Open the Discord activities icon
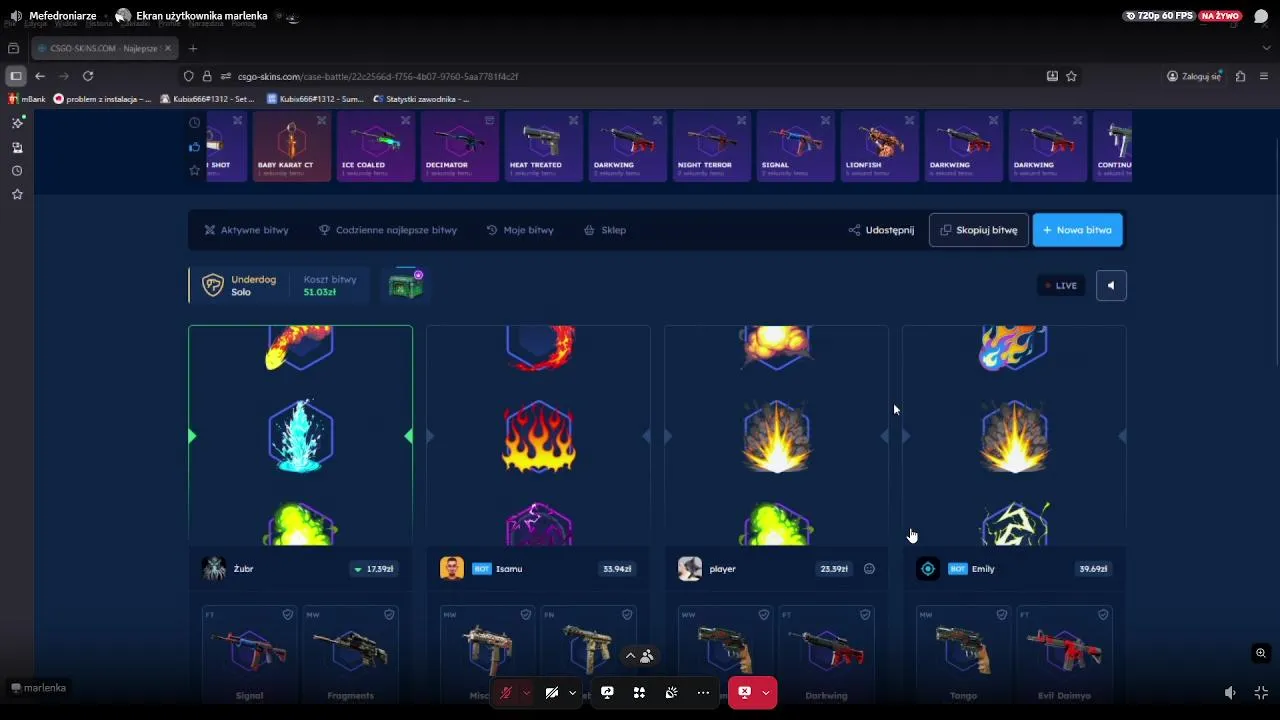This screenshot has height=720, width=1280. [x=639, y=692]
